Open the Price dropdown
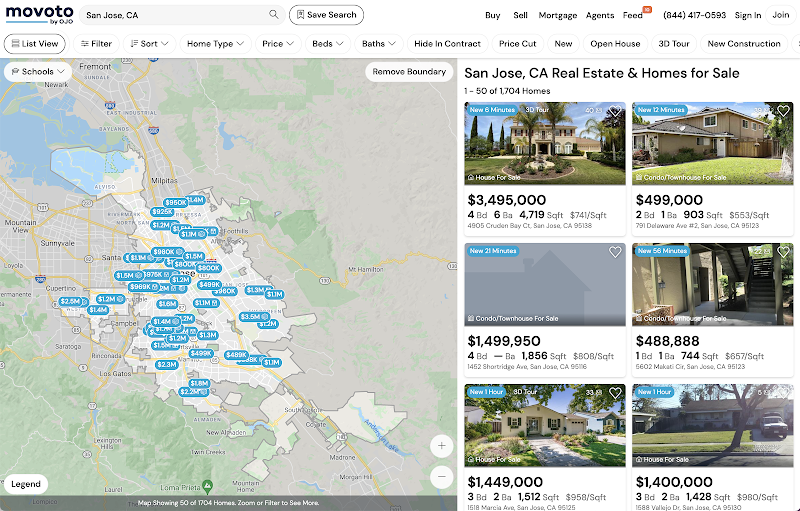The image size is (800, 511). tap(278, 44)
